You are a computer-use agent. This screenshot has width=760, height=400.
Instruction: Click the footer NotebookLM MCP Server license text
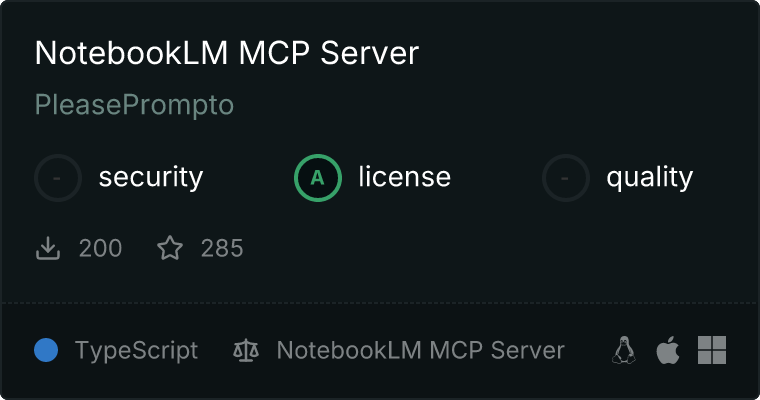(x=421, y=350)
